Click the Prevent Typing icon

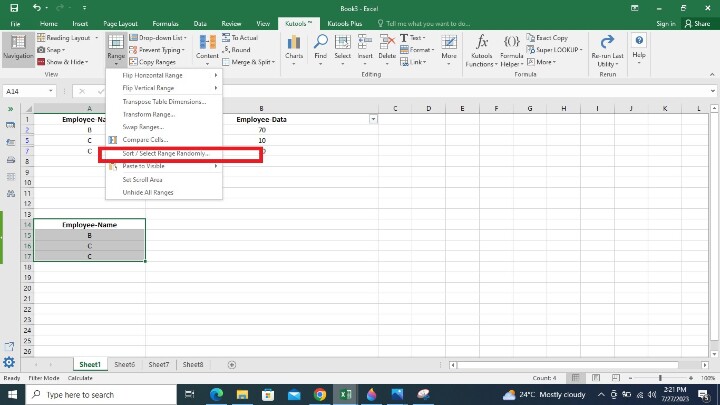pyautogui.click(x=134, y=50)
